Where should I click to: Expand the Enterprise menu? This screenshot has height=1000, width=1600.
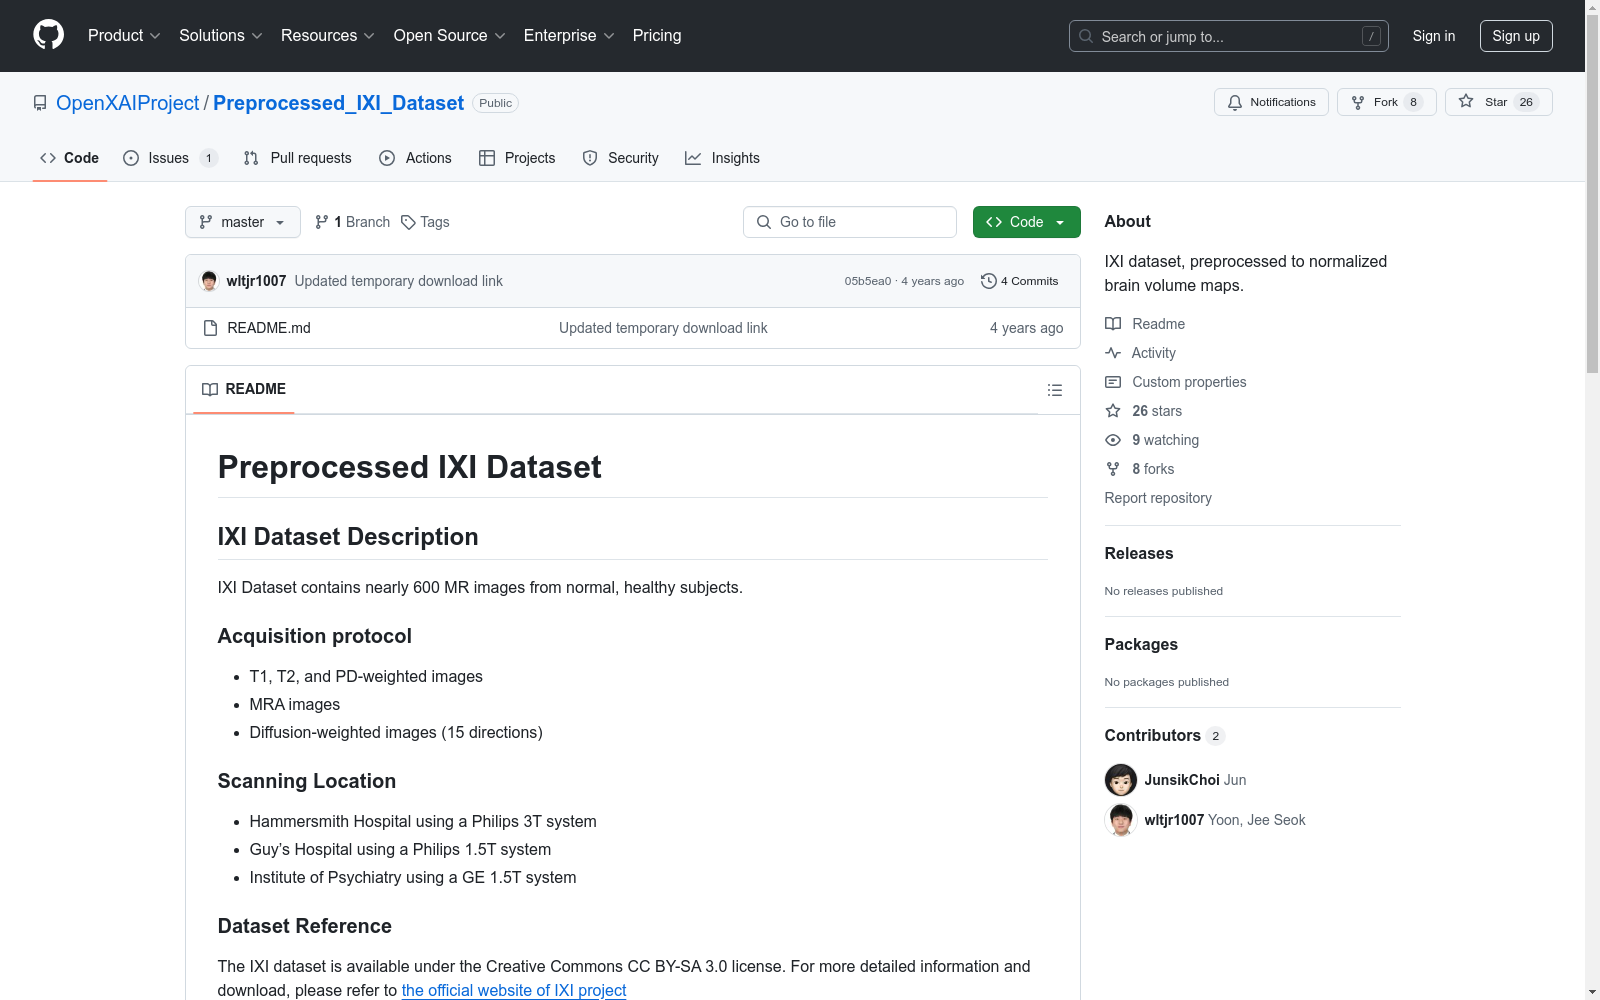click(x=569, y=35)
